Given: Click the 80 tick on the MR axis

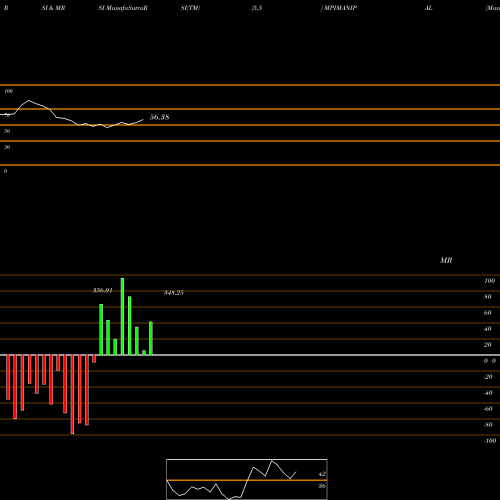Looking at the screenshot, I should [487, 297].
